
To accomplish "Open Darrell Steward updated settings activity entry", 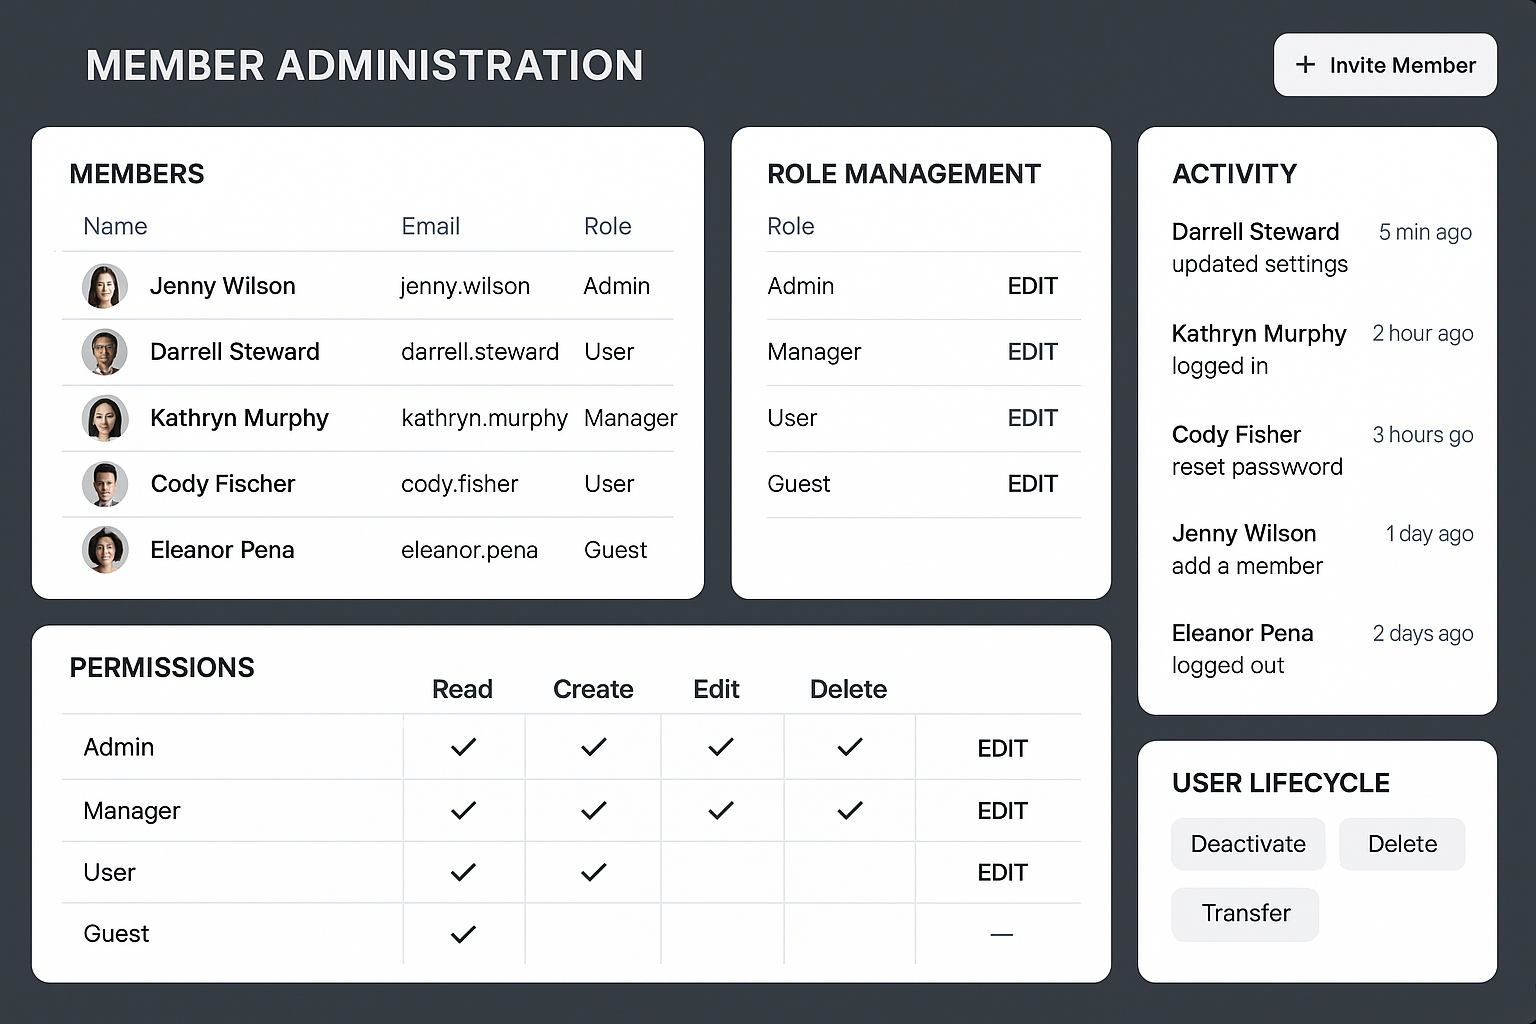I will click(1321, 248).
